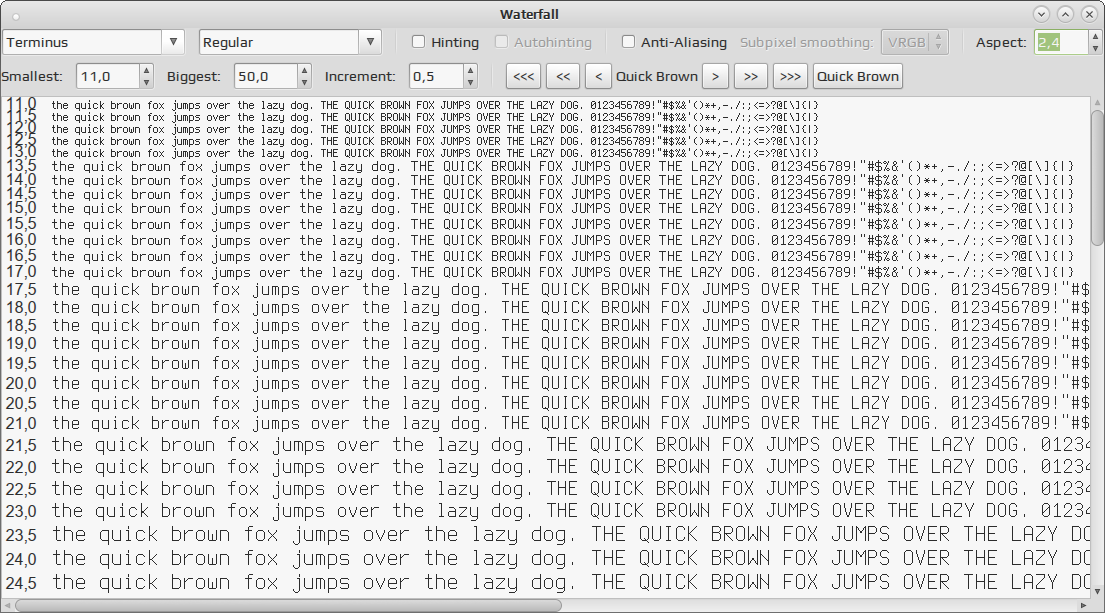Open the Regular style dropdown
Viewport: 1105px width, 613px height.
click(290, 42)
